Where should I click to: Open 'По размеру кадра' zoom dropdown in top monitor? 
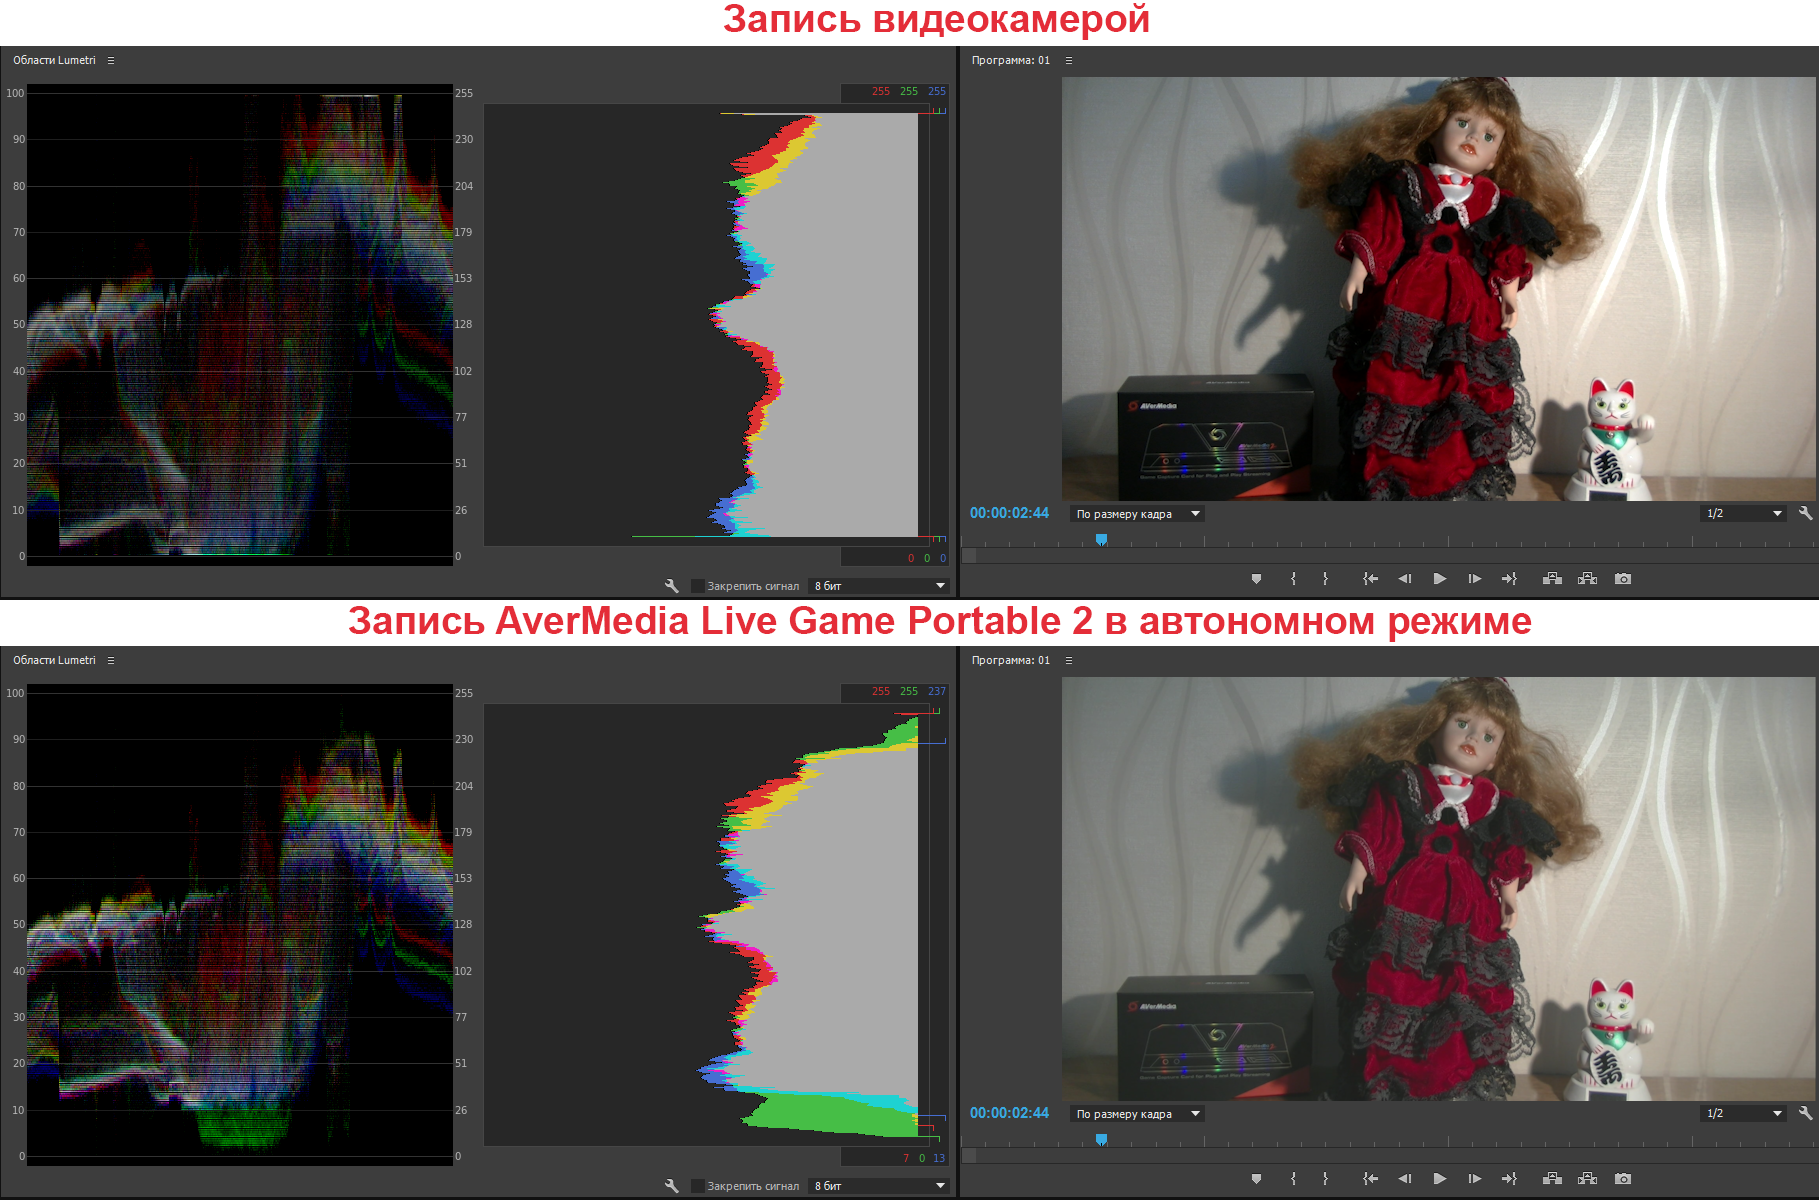[1137, 514]
